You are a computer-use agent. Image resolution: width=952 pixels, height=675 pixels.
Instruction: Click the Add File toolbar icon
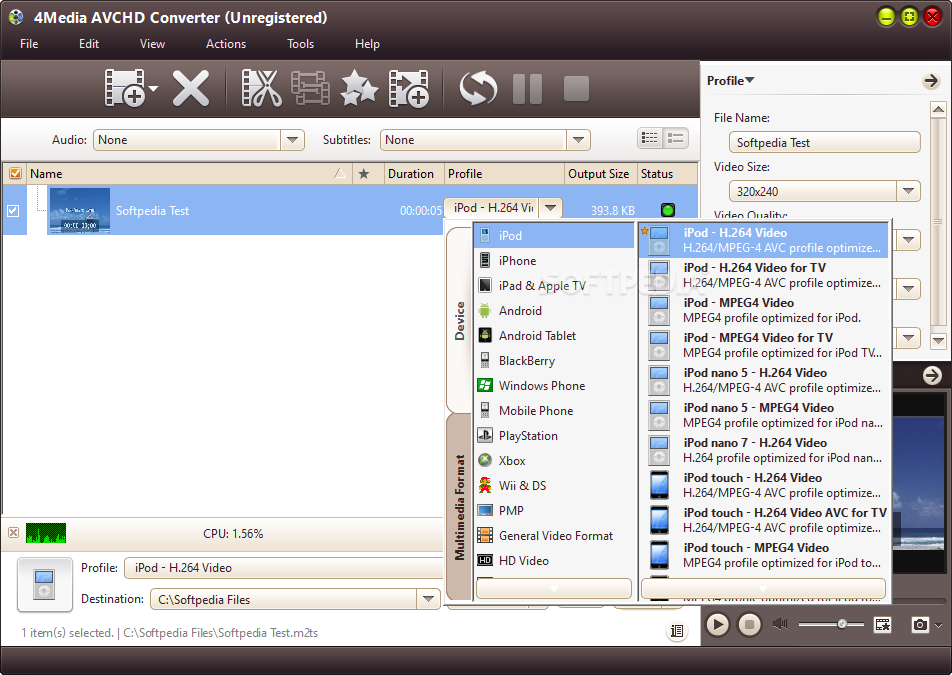pos(125,88)
